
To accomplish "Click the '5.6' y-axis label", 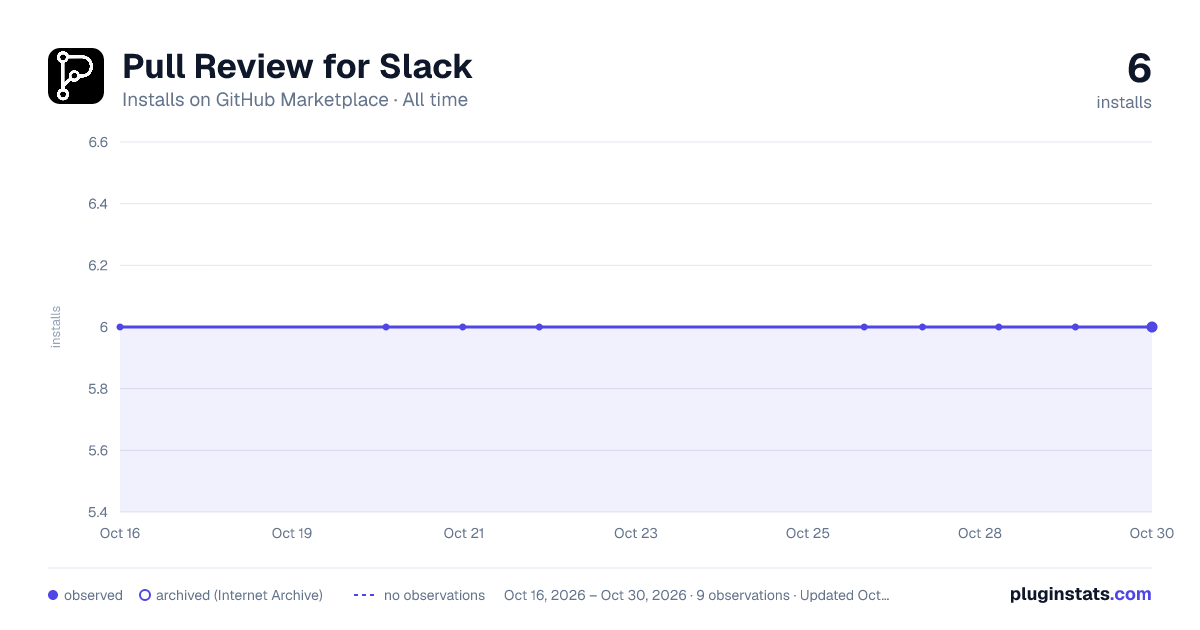I will (98, 451).
